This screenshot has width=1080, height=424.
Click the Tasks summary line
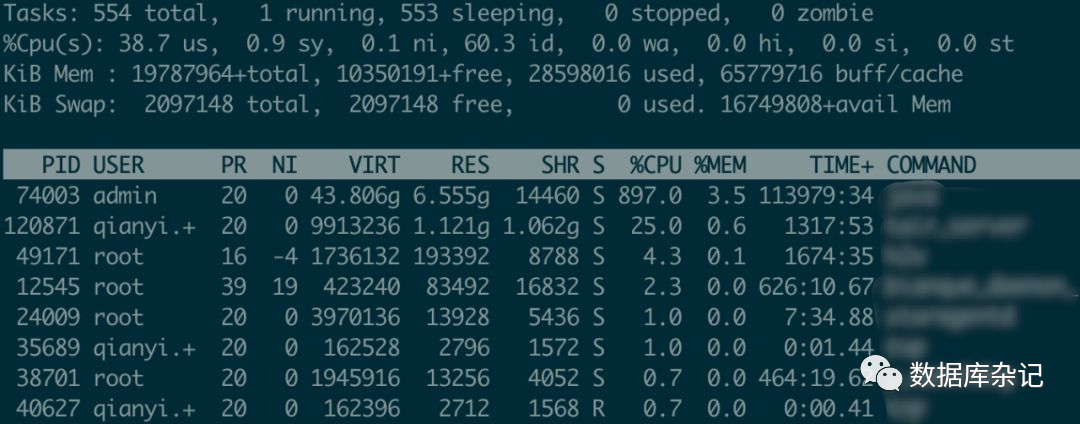coord(438,13)
